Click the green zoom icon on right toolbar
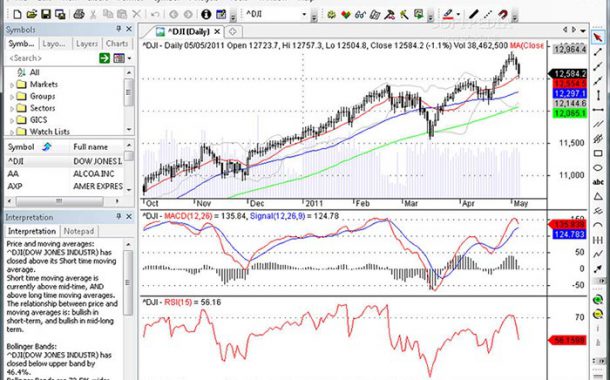The height and width of the screenshot is (380, 610). 598,299
